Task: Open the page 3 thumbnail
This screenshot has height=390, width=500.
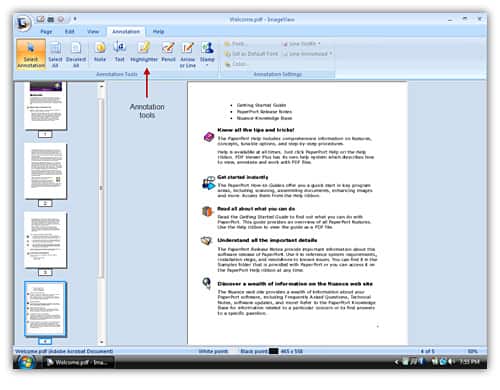Action: (46, 240)
